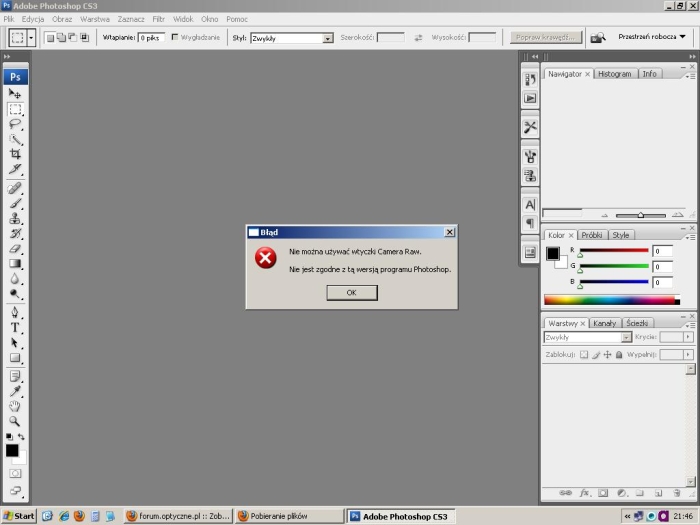Viewport: 700px width, 525px height.
Task: Expand the toolbox double-arrow toggle
Action: 7,57
